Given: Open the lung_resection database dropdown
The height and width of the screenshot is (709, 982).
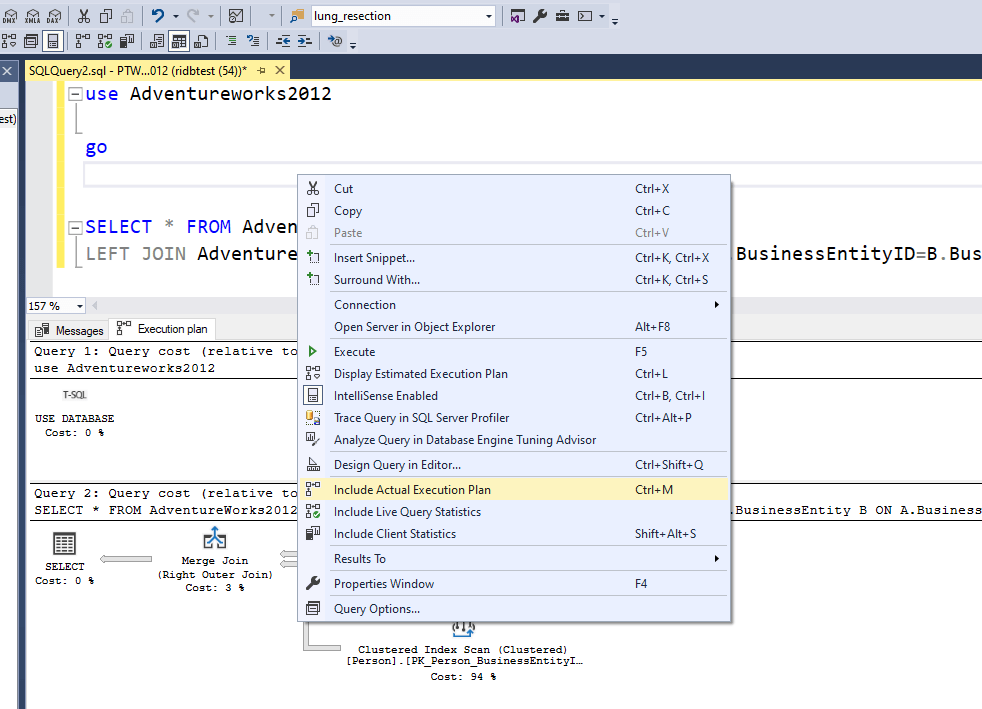Looking at the screenshot, I should click(488, 16).
